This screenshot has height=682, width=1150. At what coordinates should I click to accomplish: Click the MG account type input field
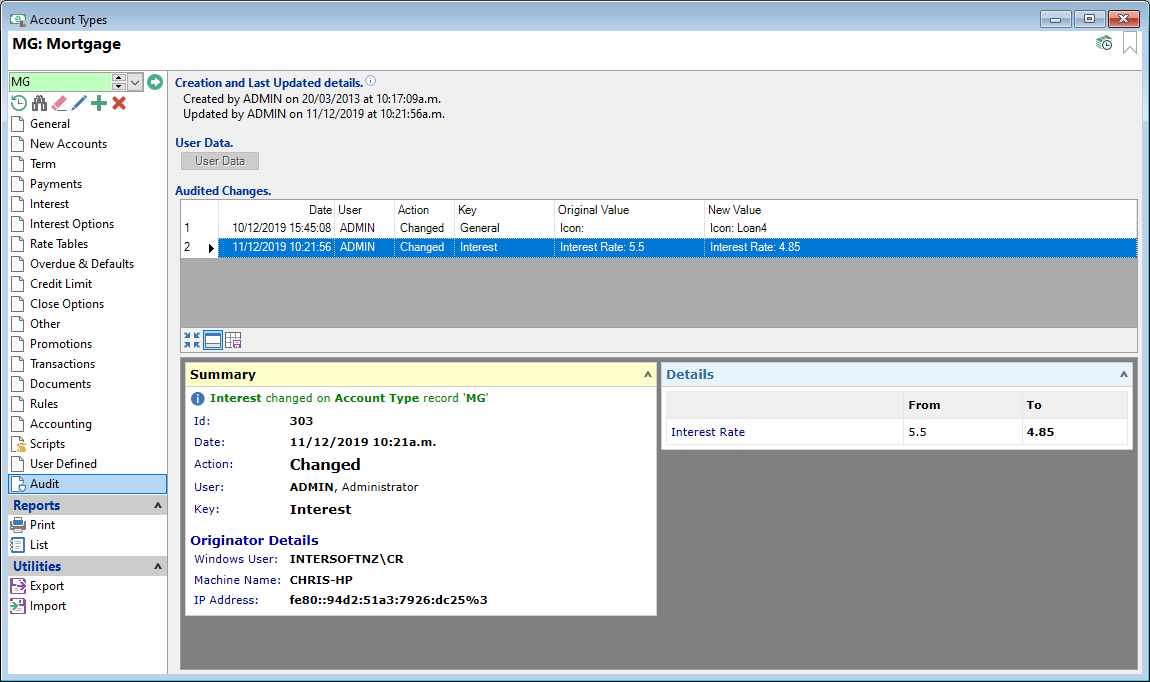tap(60, 81)
